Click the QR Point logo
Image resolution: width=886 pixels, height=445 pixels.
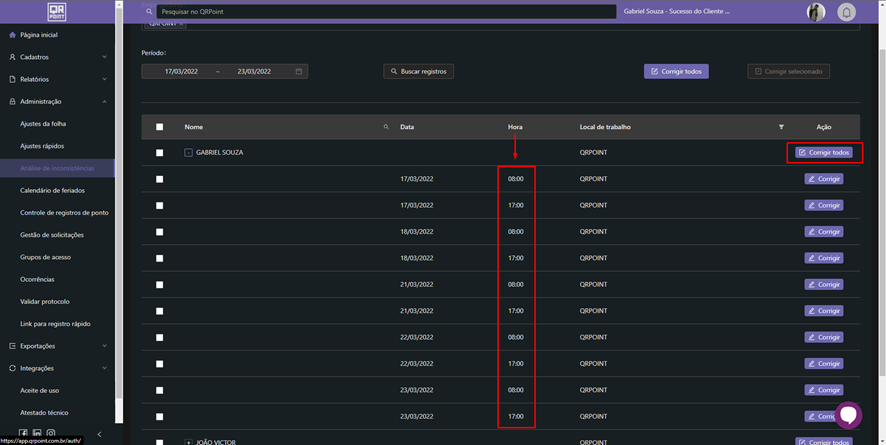tap(57, 12)
